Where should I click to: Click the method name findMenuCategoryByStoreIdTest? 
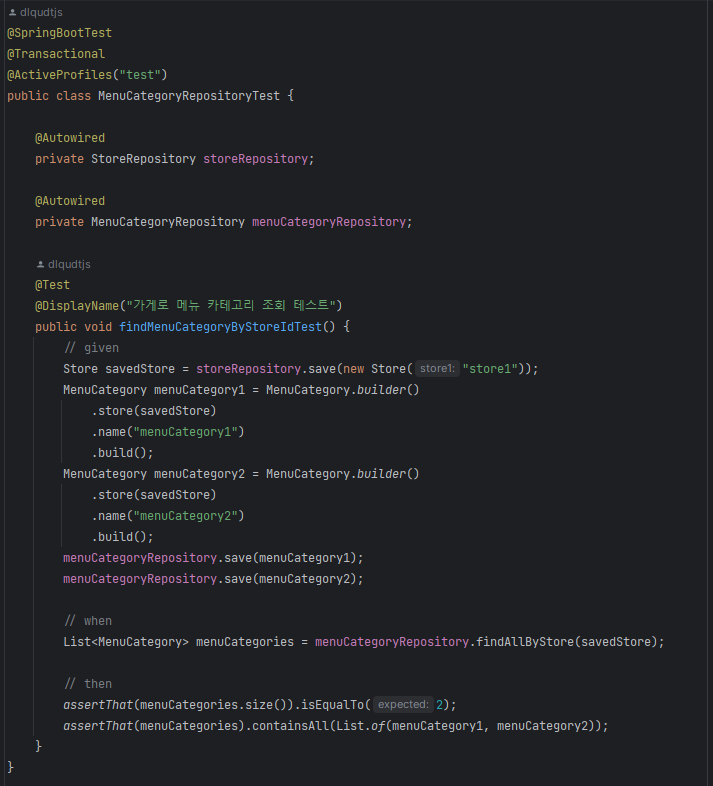[221, 327]
